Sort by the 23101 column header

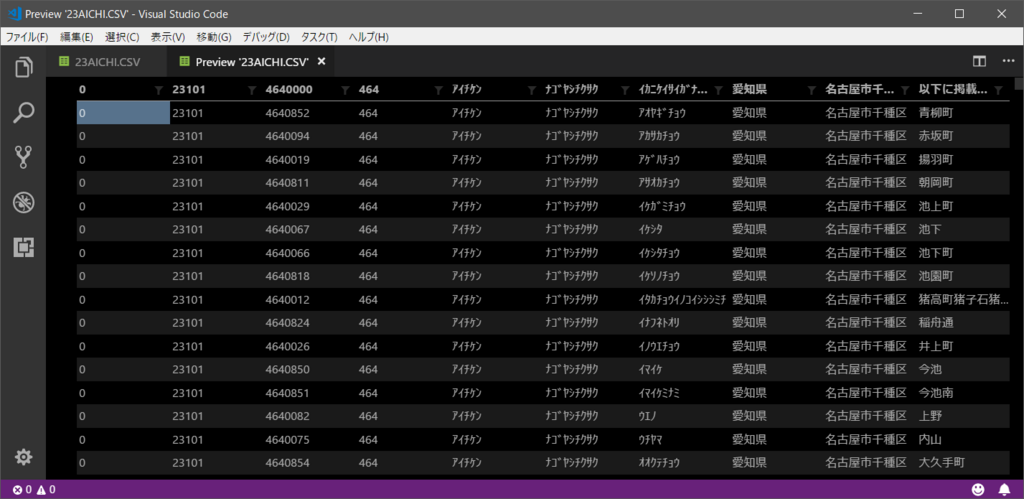[x=189, y=90]
